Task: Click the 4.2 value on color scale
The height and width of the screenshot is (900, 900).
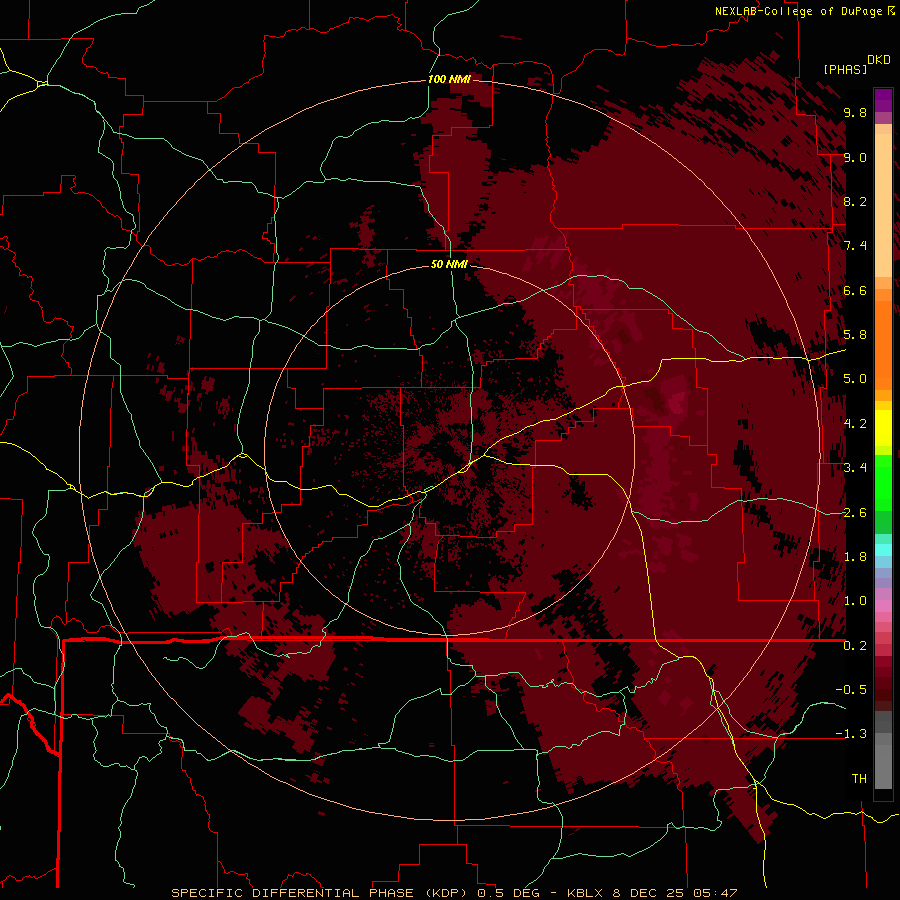Action: pos(855,424)
